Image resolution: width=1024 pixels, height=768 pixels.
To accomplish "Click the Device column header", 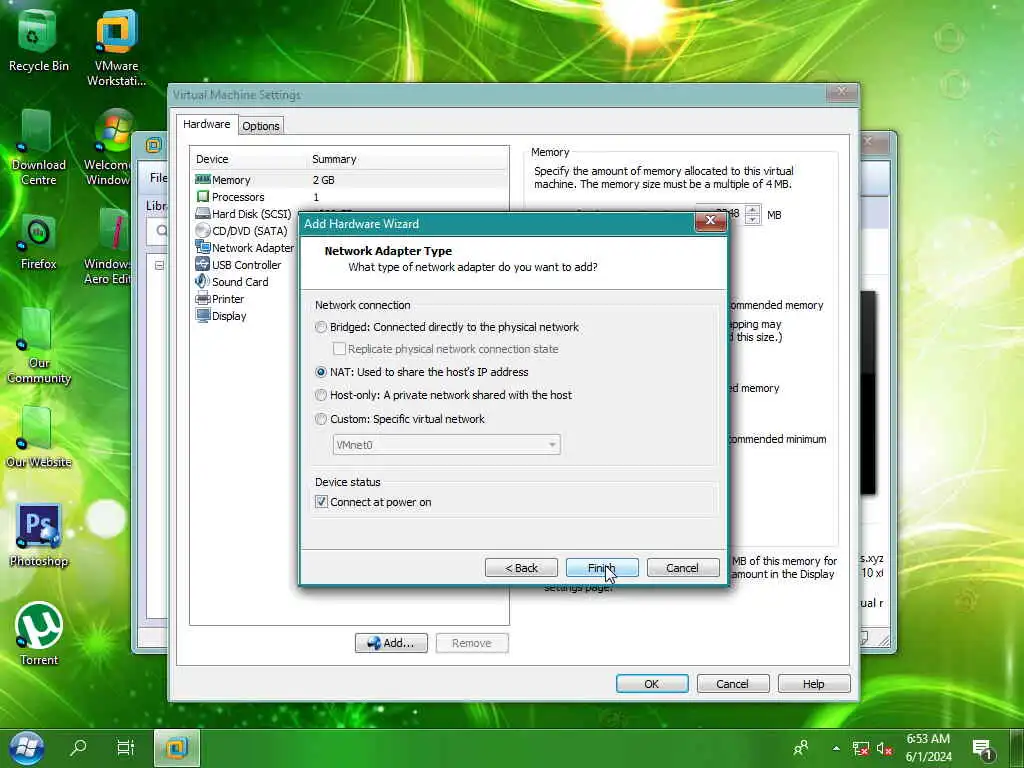I will [x=249, y=159].
